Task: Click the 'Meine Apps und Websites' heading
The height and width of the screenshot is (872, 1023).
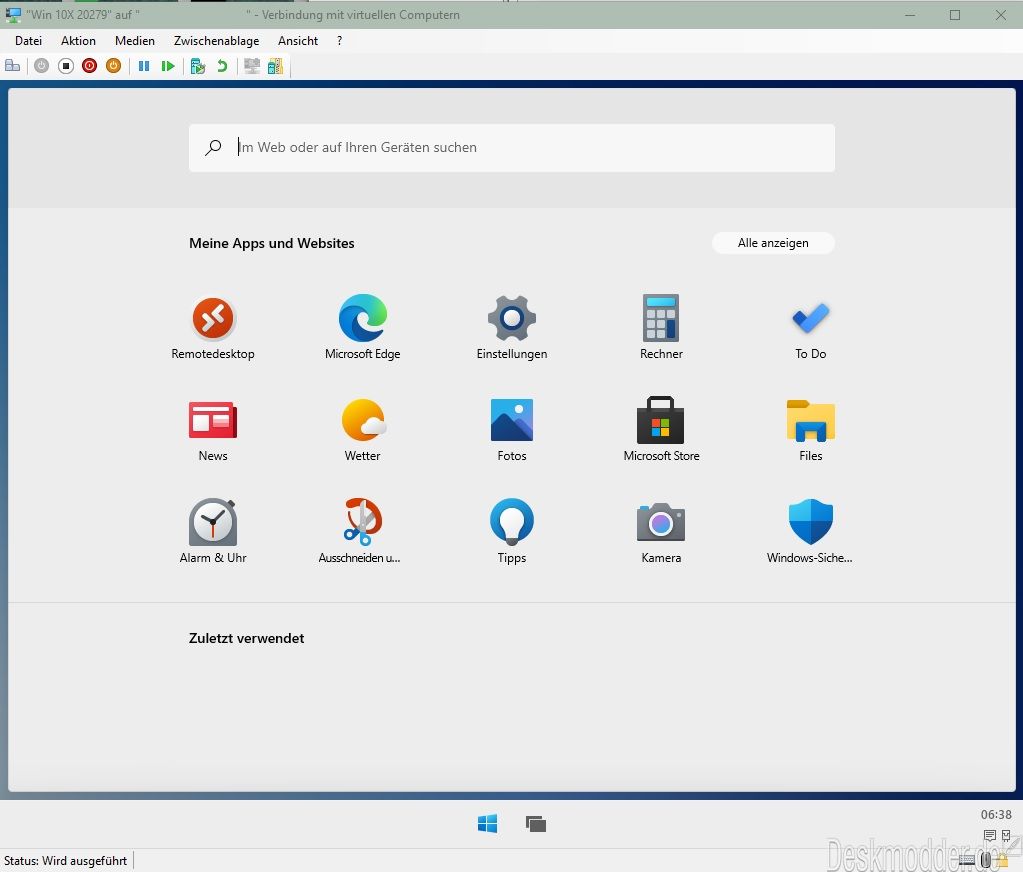Action: 271,243
